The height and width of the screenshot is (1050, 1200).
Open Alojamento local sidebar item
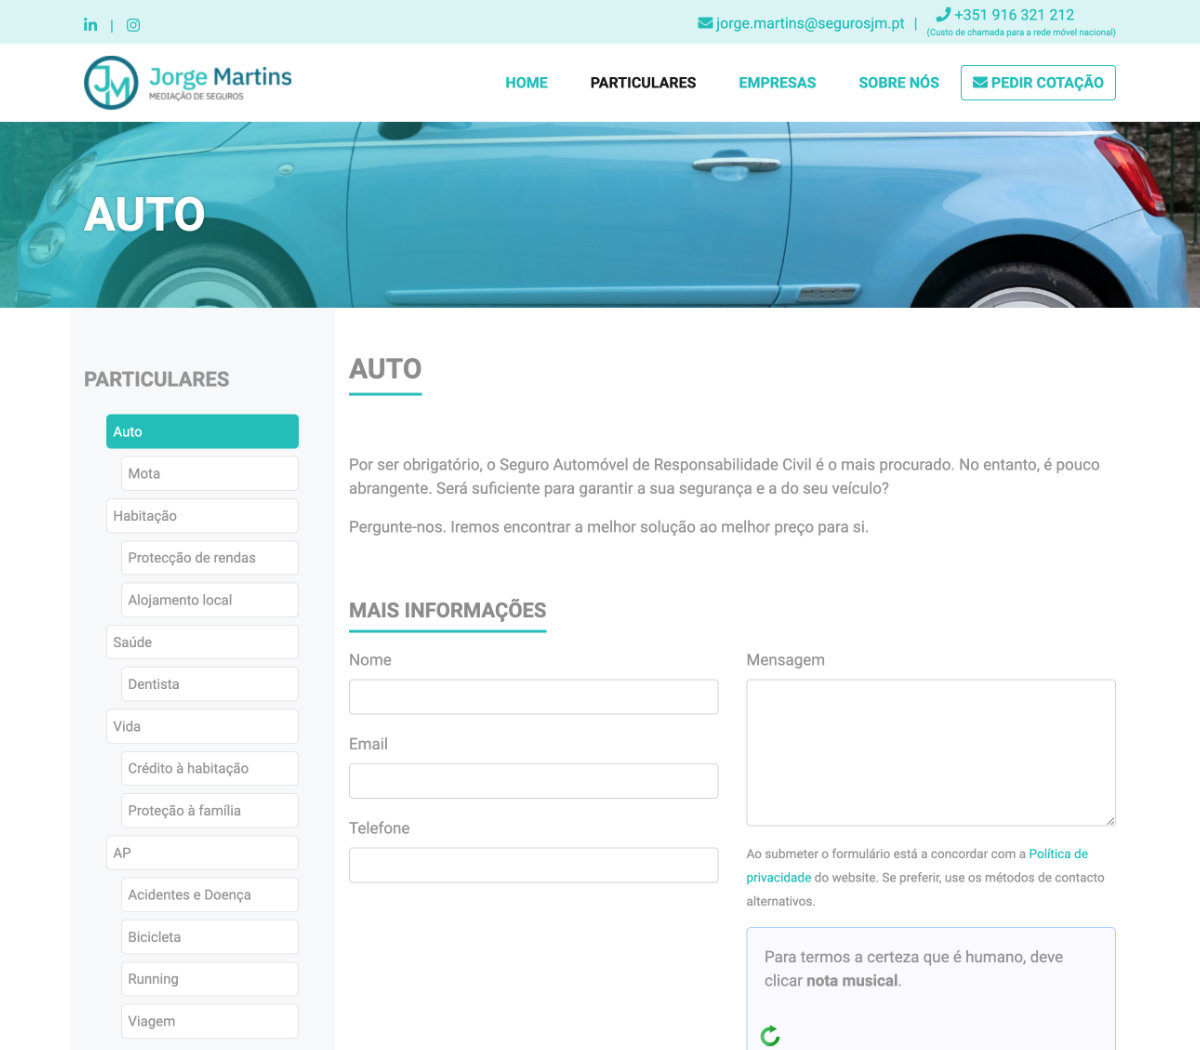210,600
